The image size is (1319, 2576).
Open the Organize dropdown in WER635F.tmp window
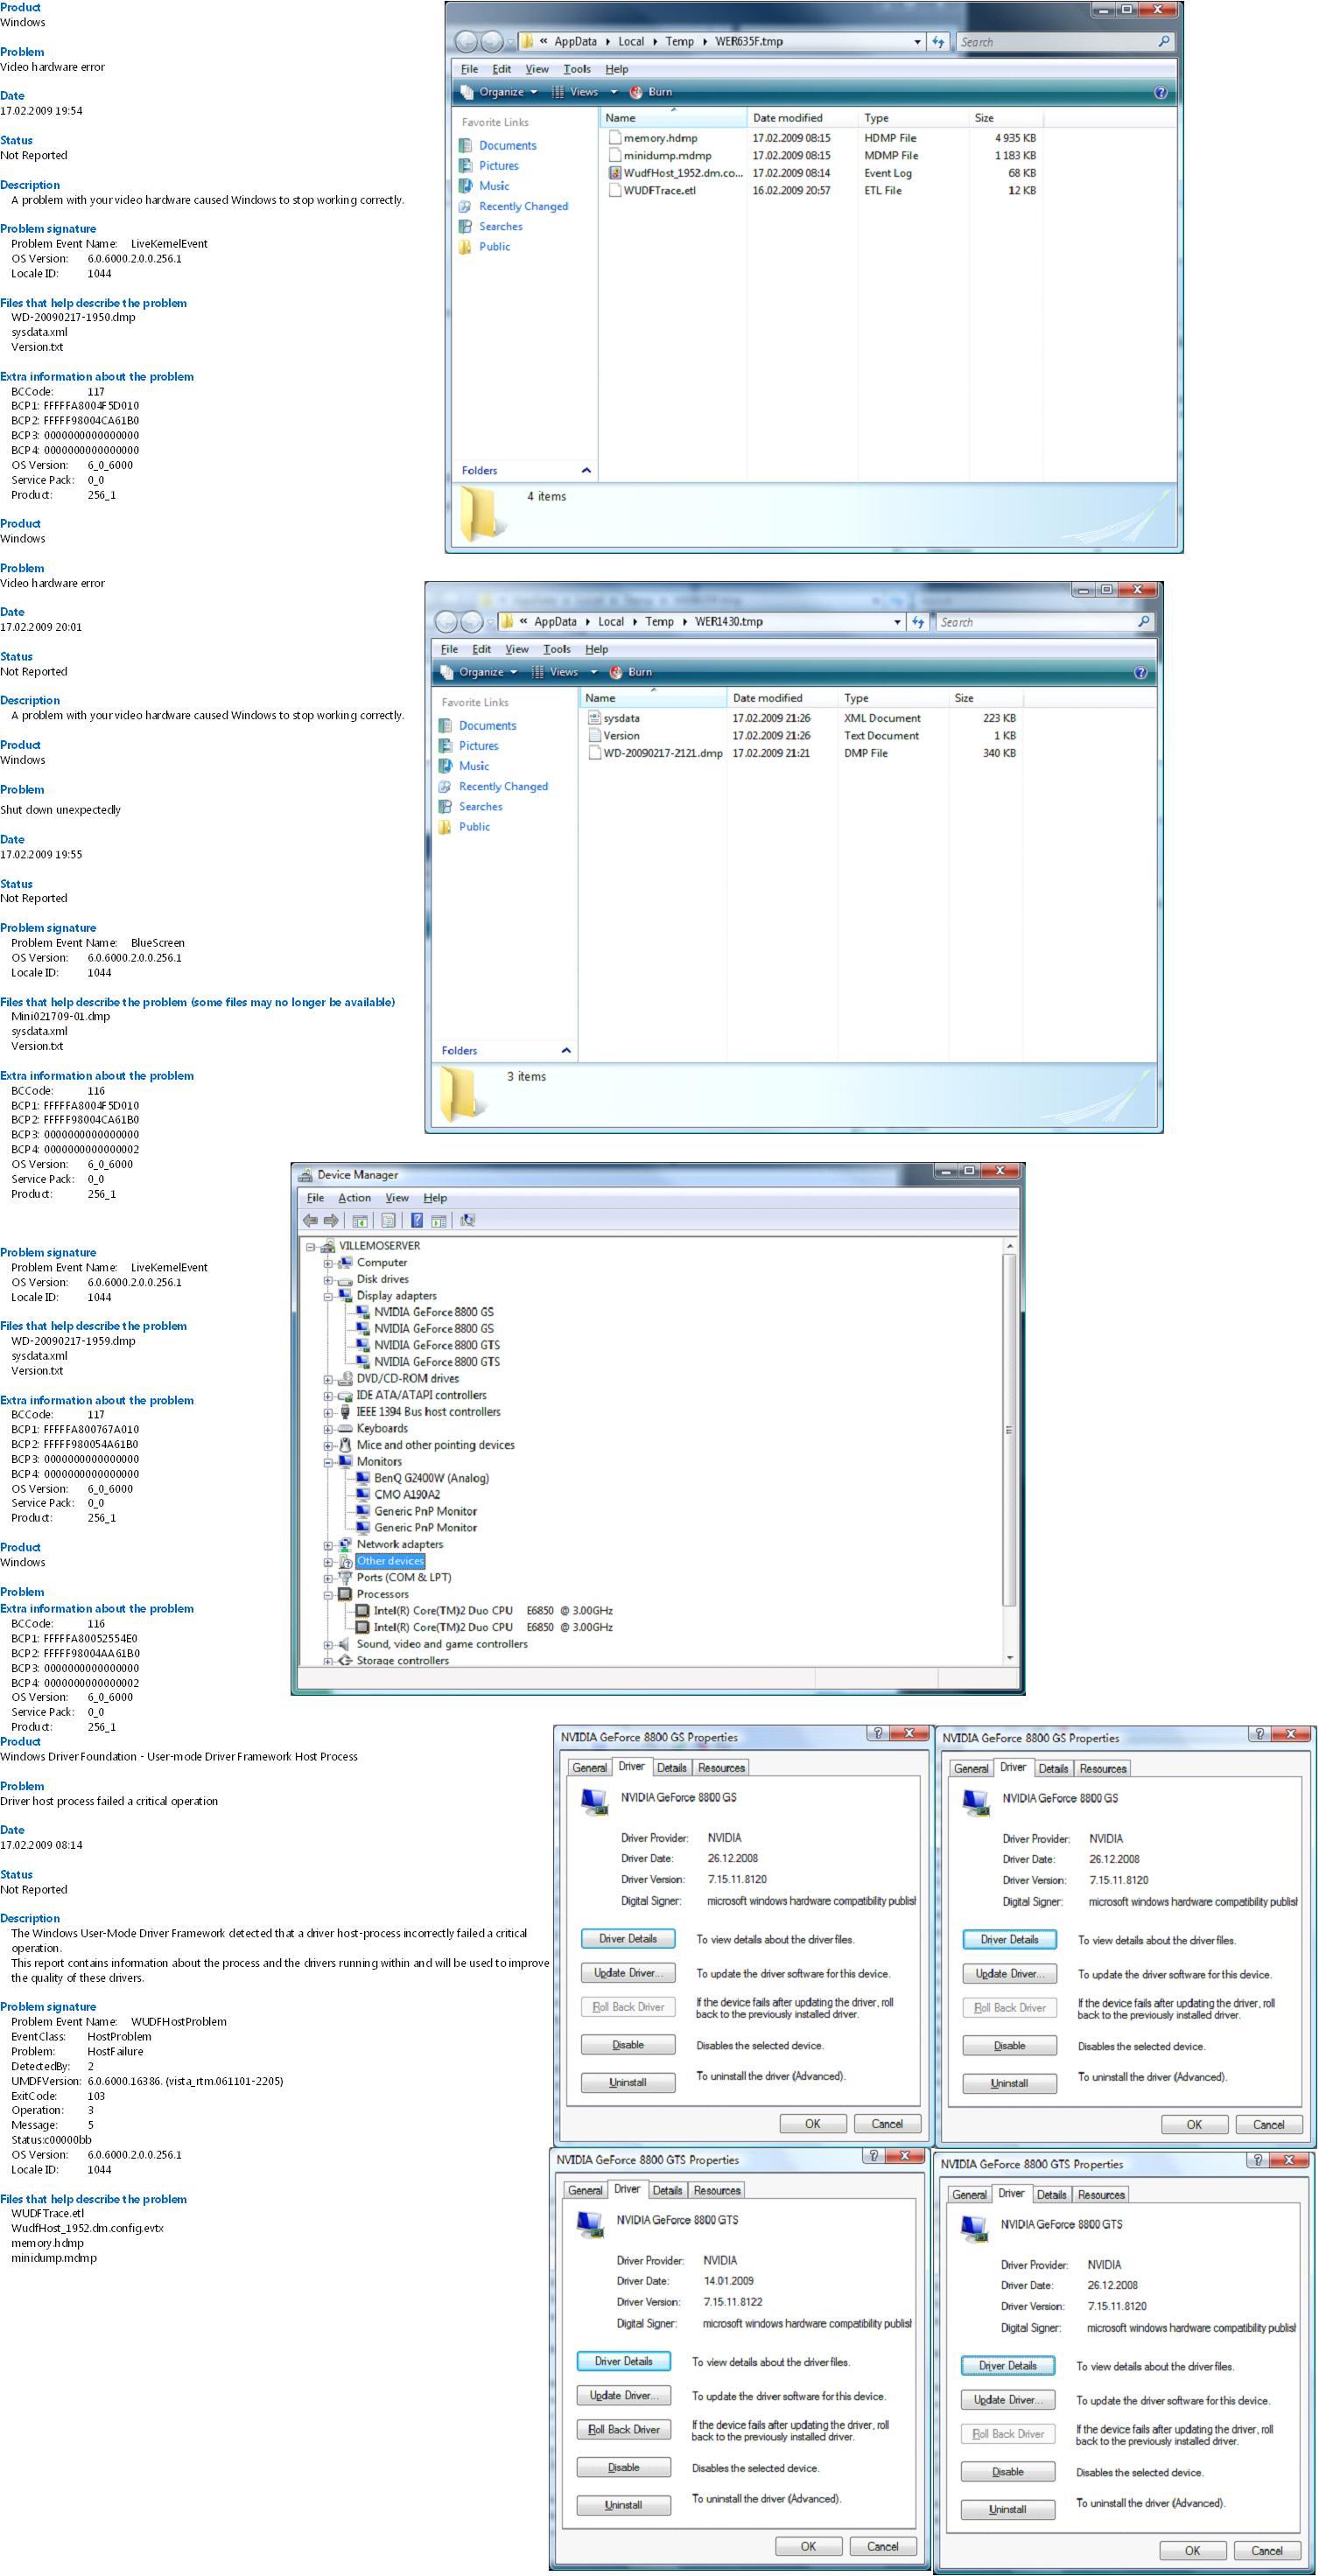point(499,92)
